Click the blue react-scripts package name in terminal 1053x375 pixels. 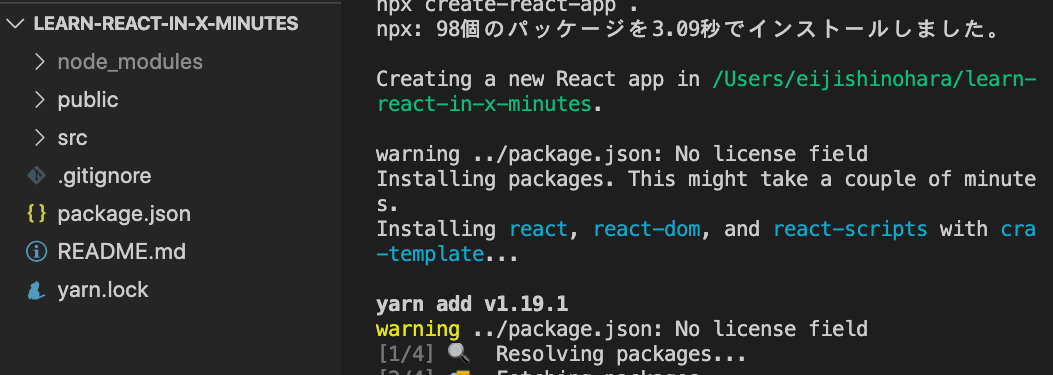point(850,229)
